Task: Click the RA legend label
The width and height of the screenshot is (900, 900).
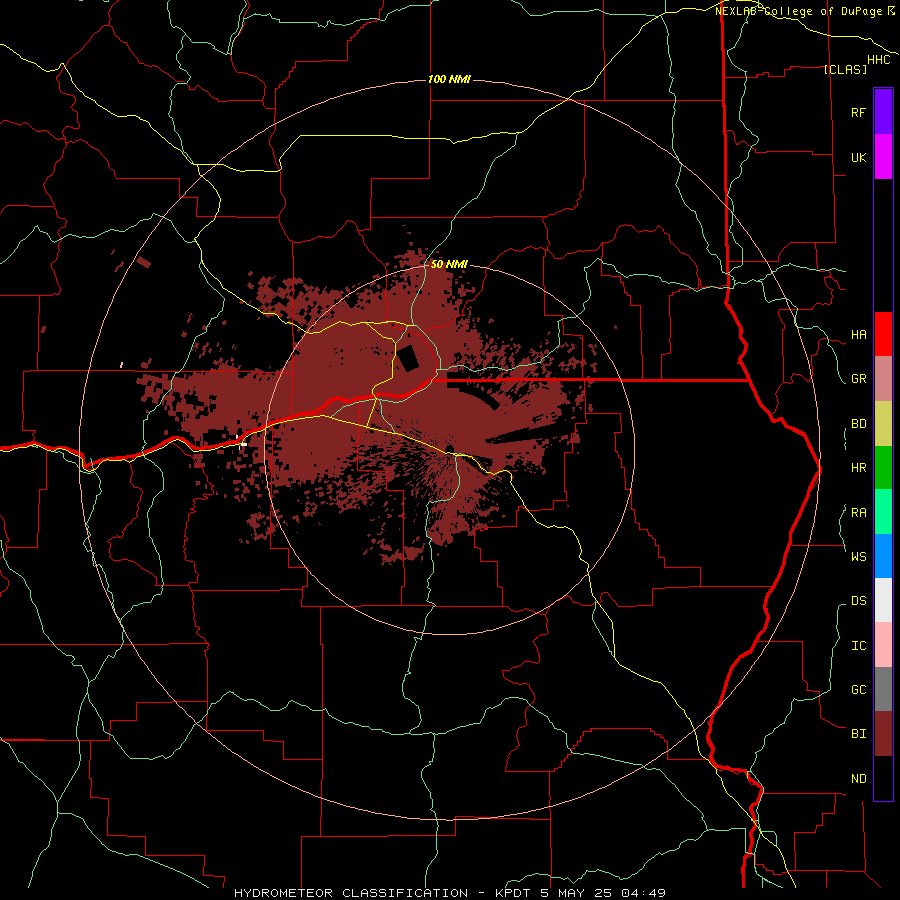Action: click(x=858, y=513)
